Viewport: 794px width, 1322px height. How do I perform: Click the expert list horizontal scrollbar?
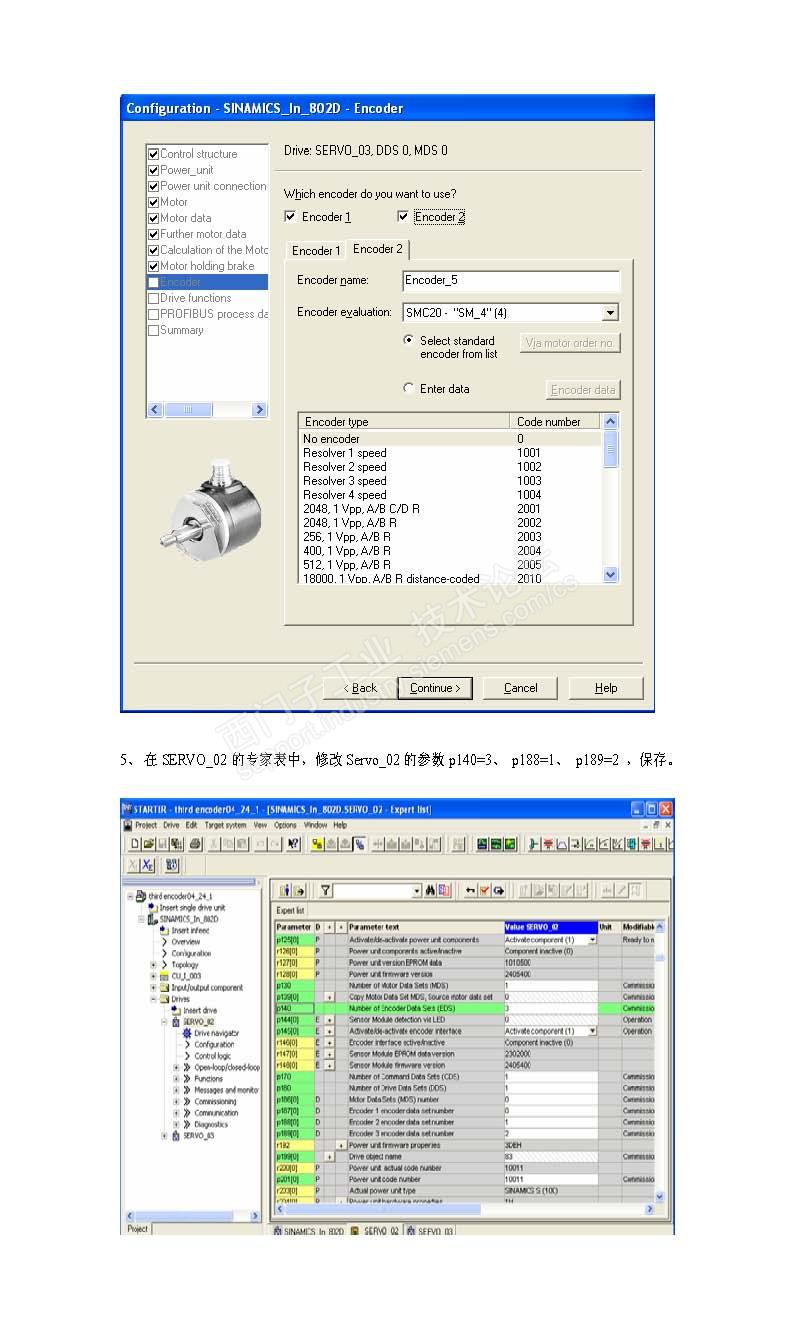pos(465,1209)
